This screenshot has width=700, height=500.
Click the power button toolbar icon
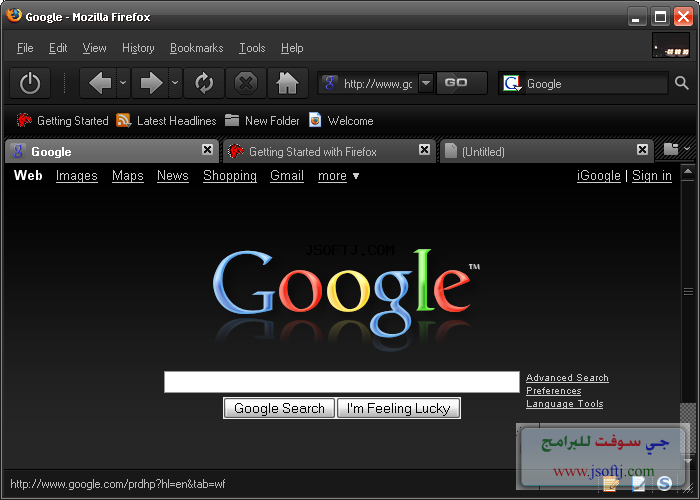[30, 83]
